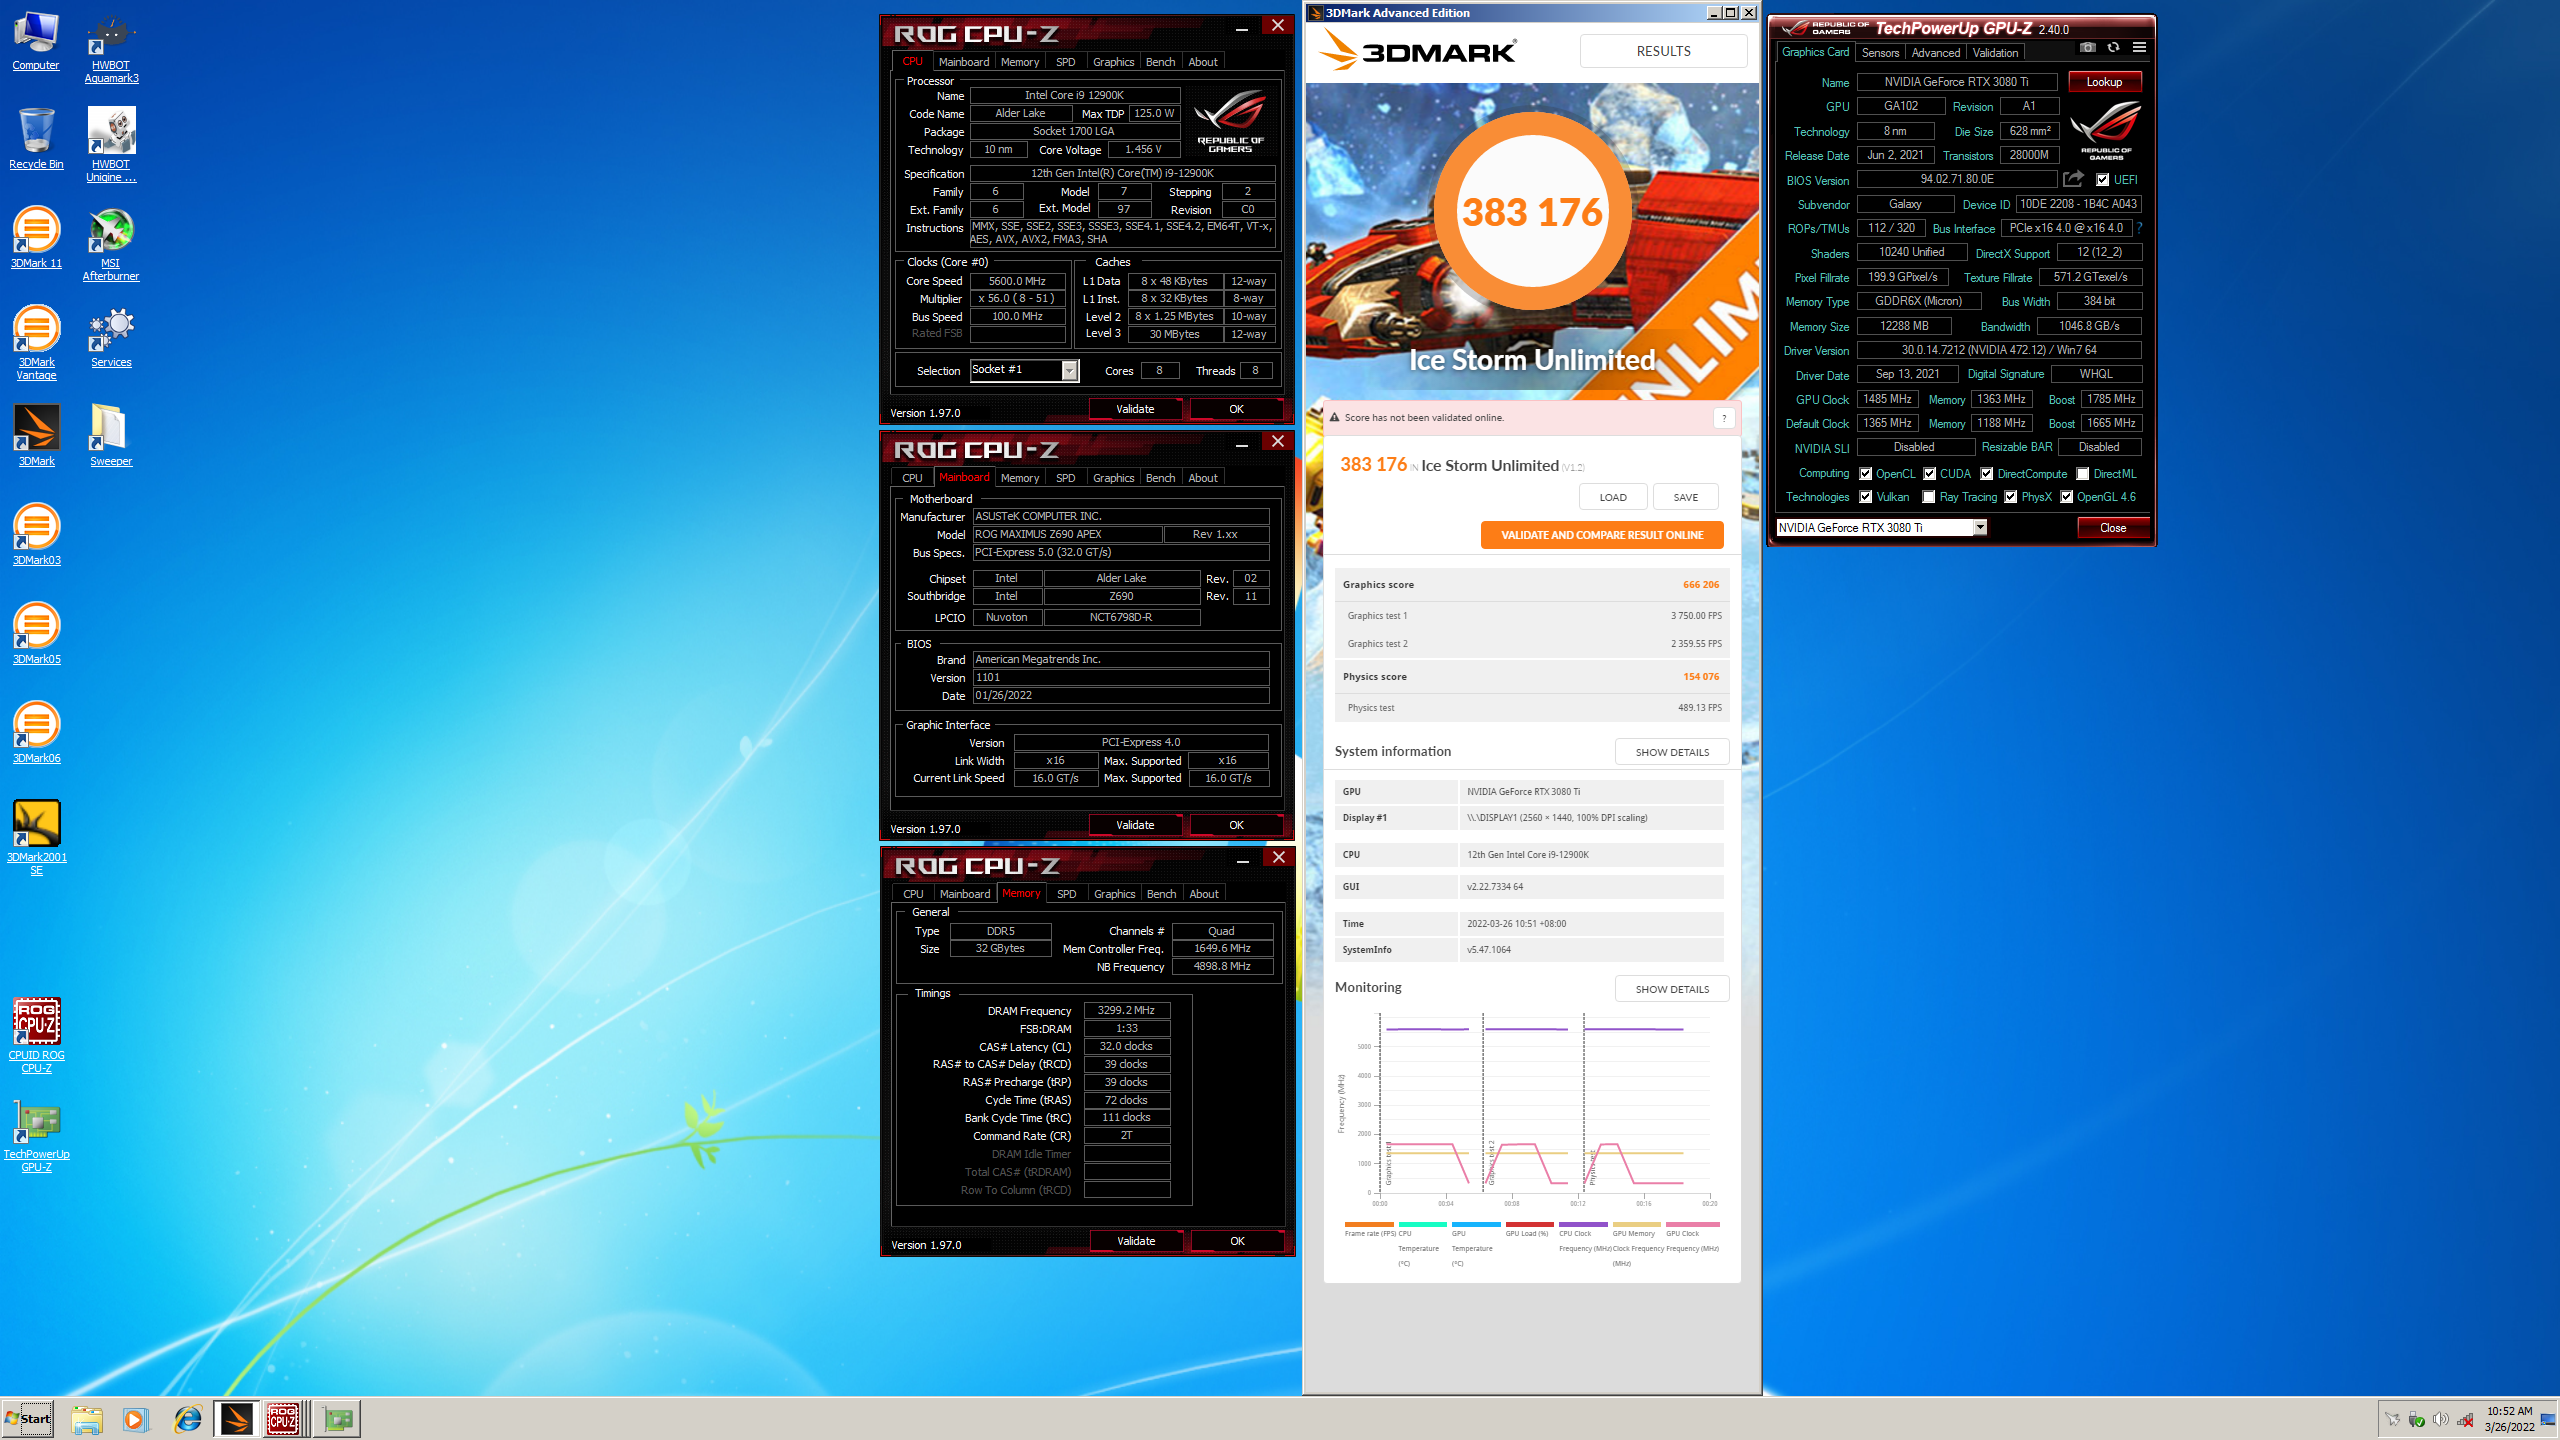The height and width of the screenshot is (1440, 2560).
Task: Open the 3DMark05 desktop shortcut
Action: coord(36,634)
